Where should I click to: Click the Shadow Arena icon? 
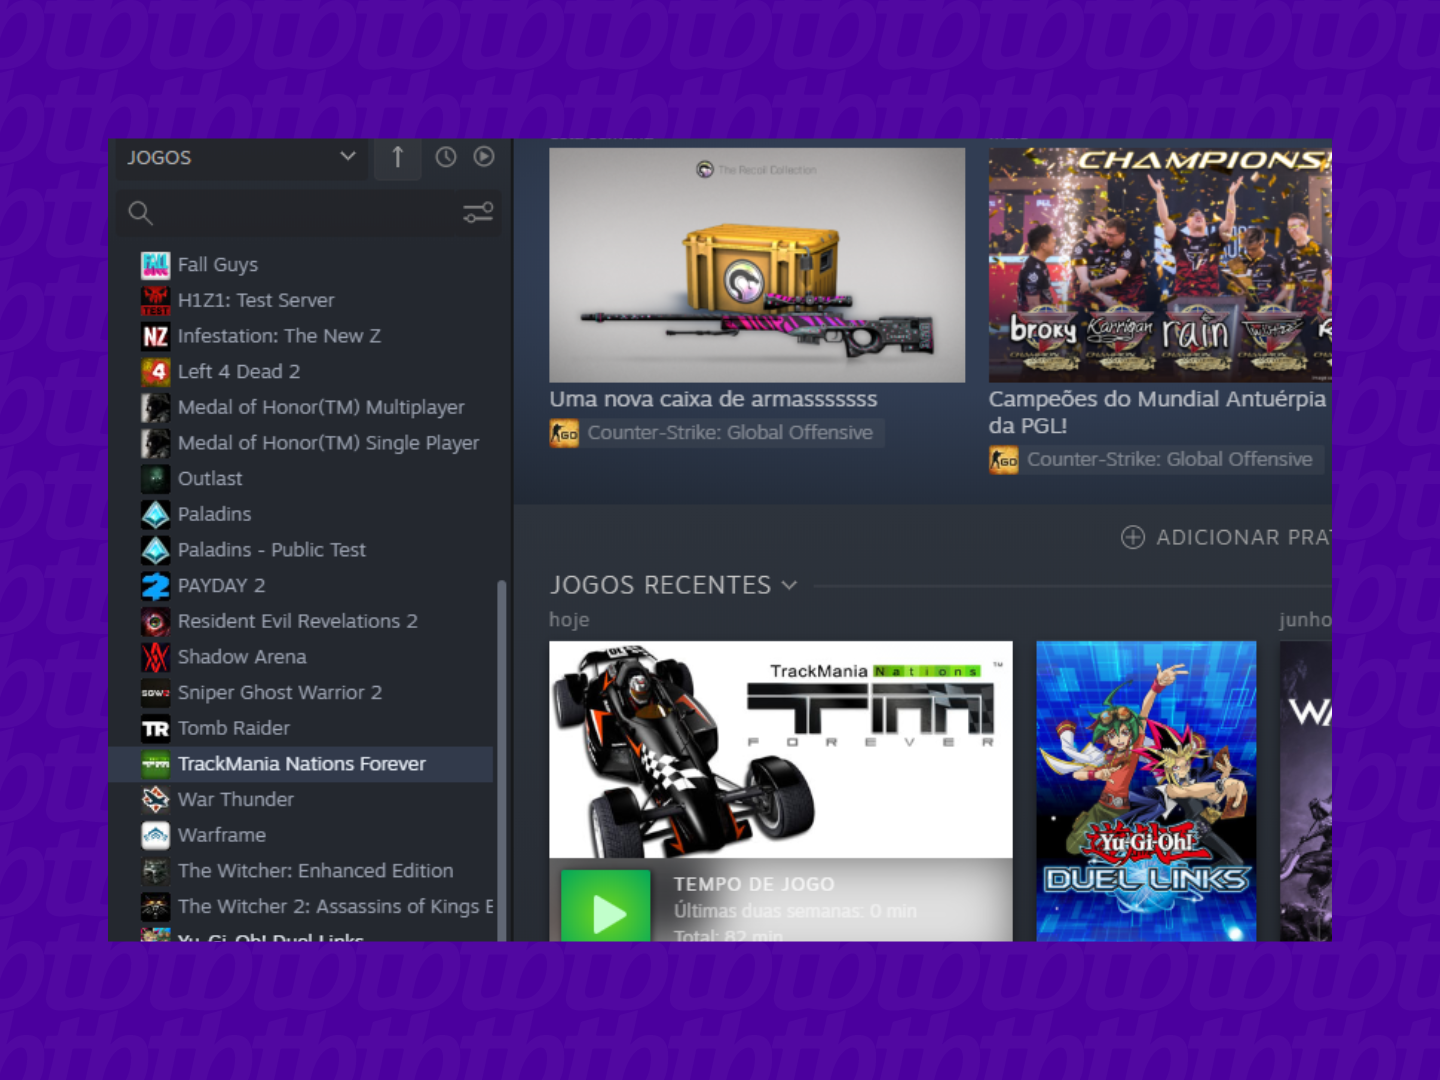coord(155,657)
